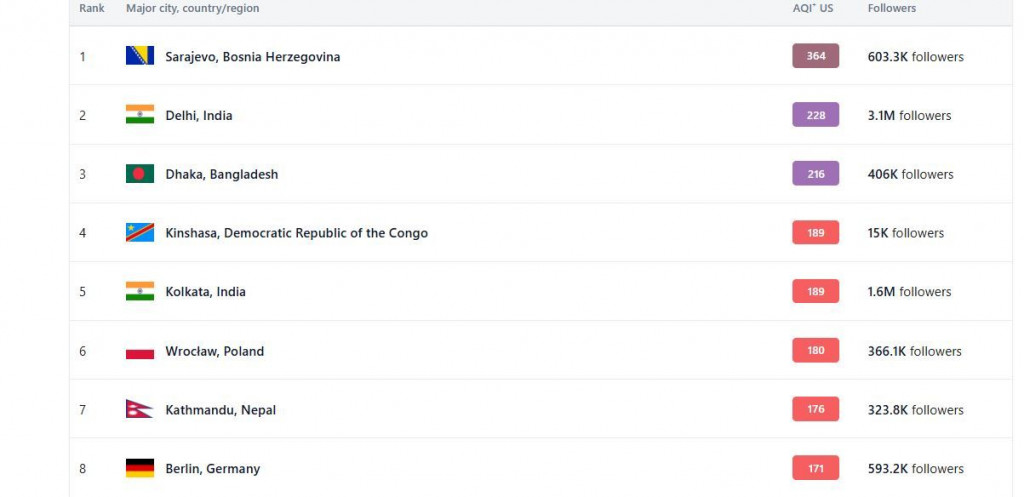Viewport: 1024px width, 497px height.
Task: Open the Delhi, India city link
Action: pos(198,116)
